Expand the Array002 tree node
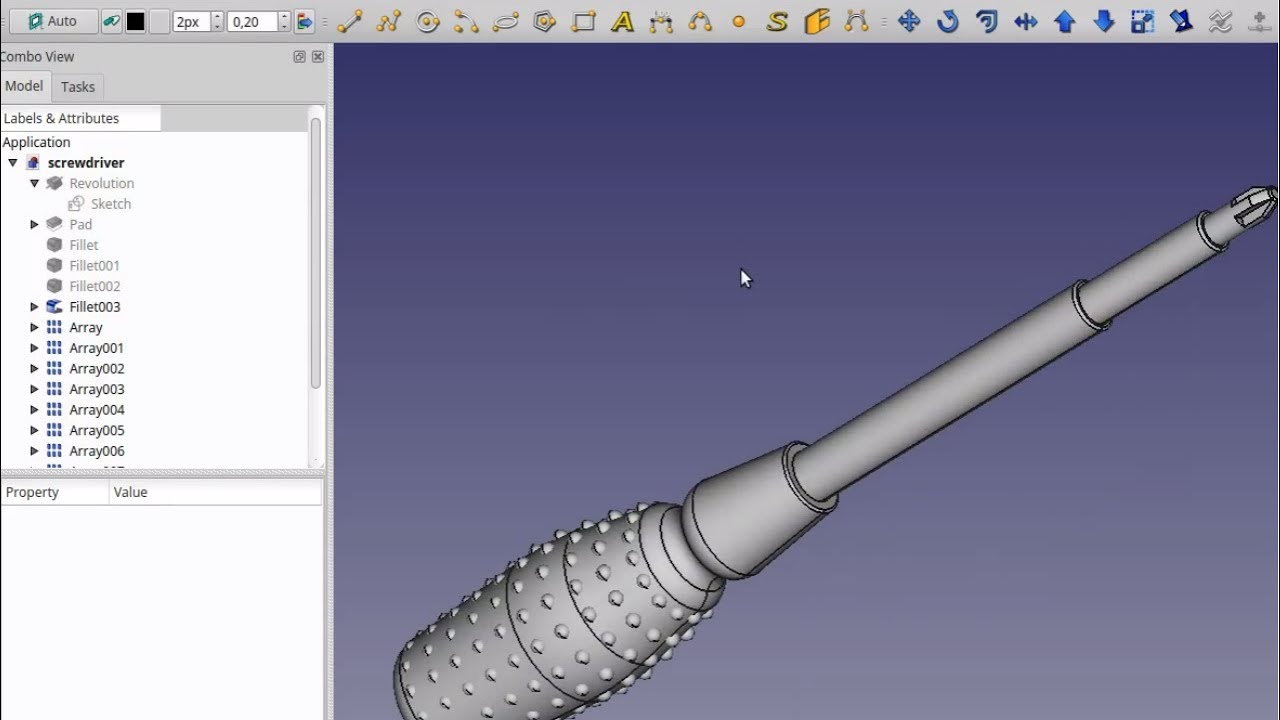1280x720 pixels. 34,369
